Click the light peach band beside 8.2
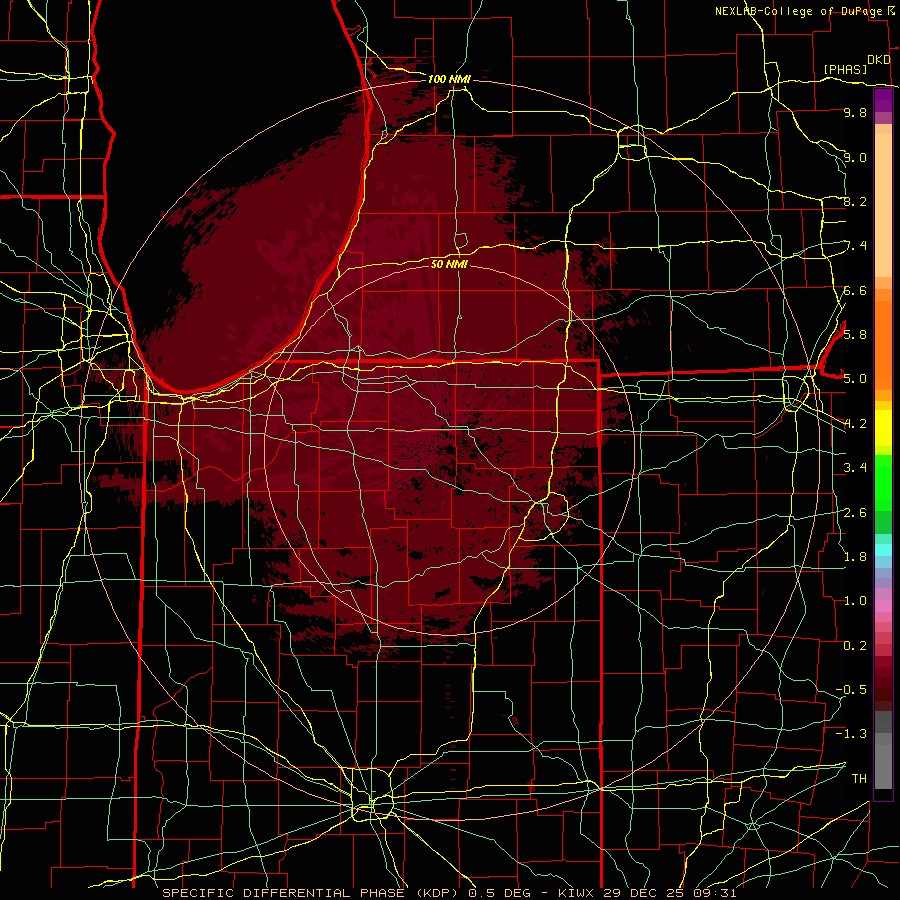This screenshot has width=900, height=900. click(x=883, y=206)
